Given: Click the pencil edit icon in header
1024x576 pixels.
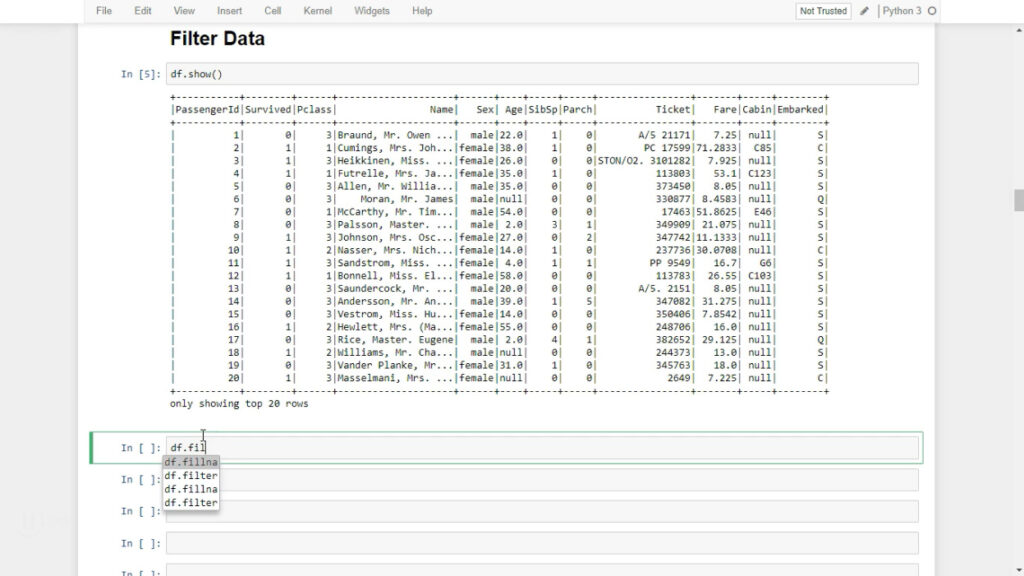Looking at the screenshot, I should (864, 11).
